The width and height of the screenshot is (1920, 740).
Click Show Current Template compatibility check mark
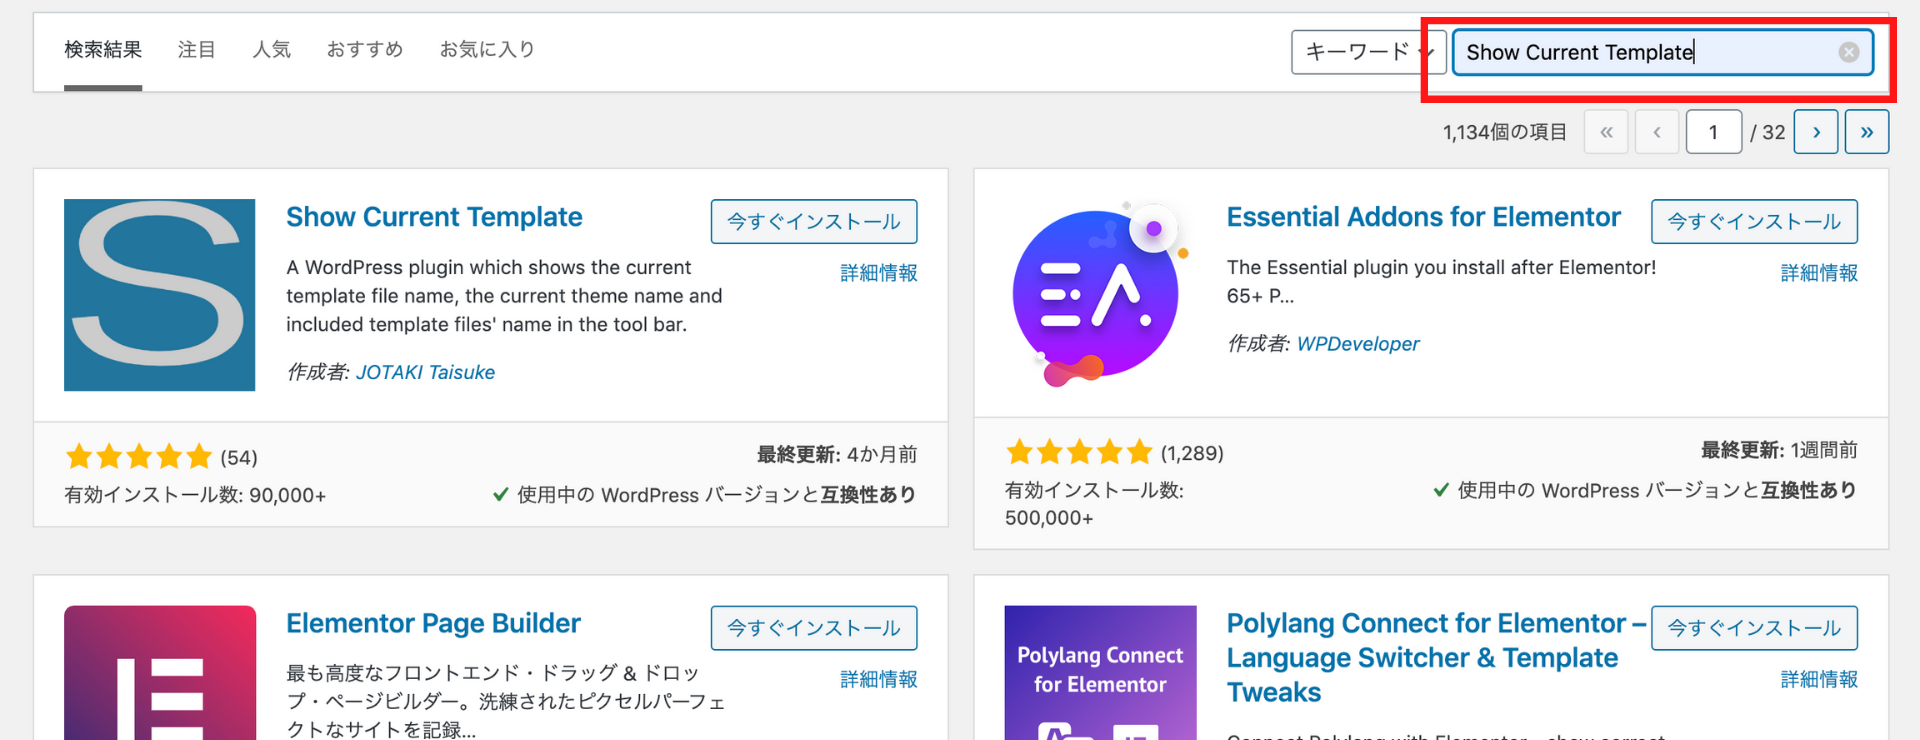501,494
